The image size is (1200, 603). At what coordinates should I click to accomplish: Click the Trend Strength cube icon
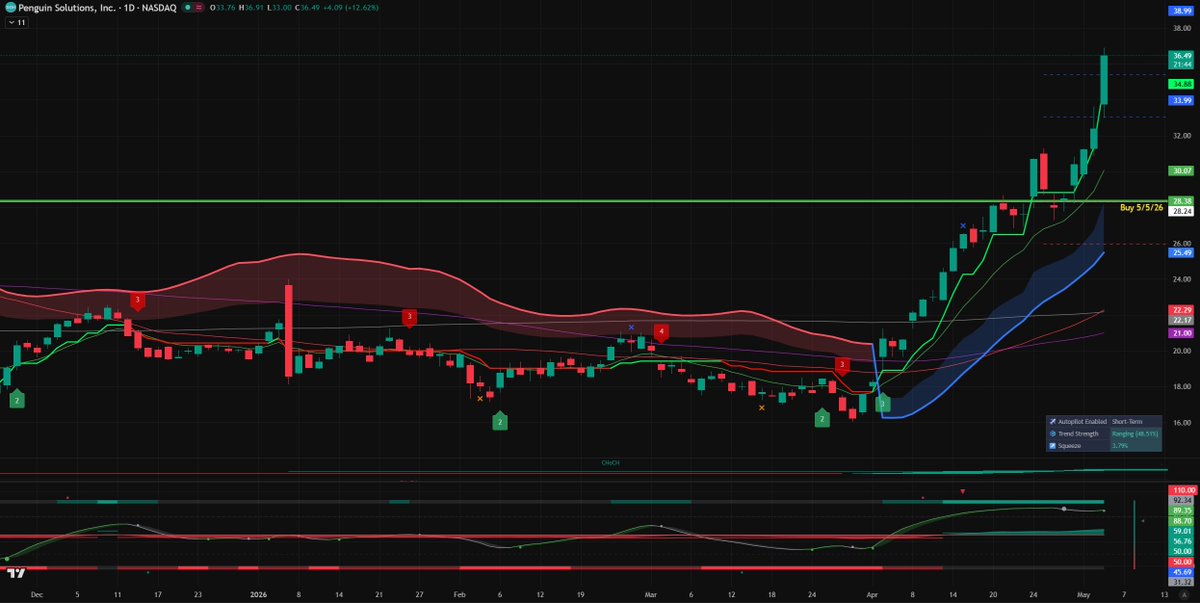1053,433
